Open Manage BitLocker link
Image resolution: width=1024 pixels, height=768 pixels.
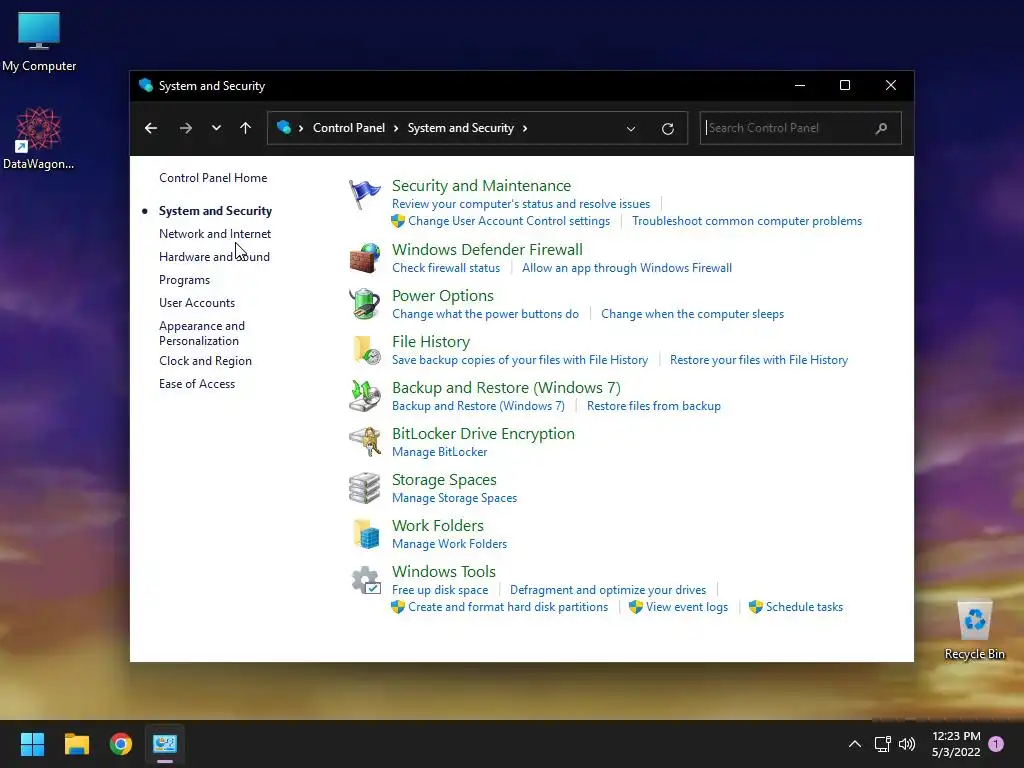point(440,452)
